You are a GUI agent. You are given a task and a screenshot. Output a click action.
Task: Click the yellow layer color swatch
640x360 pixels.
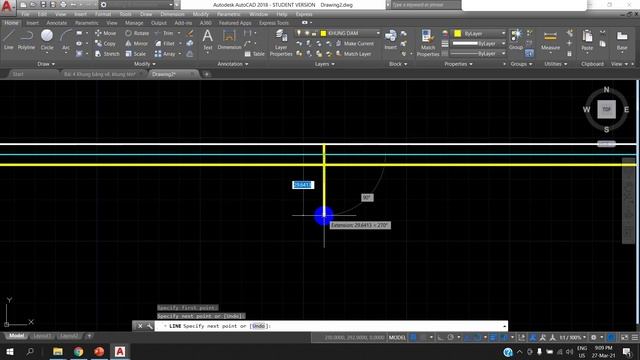tap(323, 33)
